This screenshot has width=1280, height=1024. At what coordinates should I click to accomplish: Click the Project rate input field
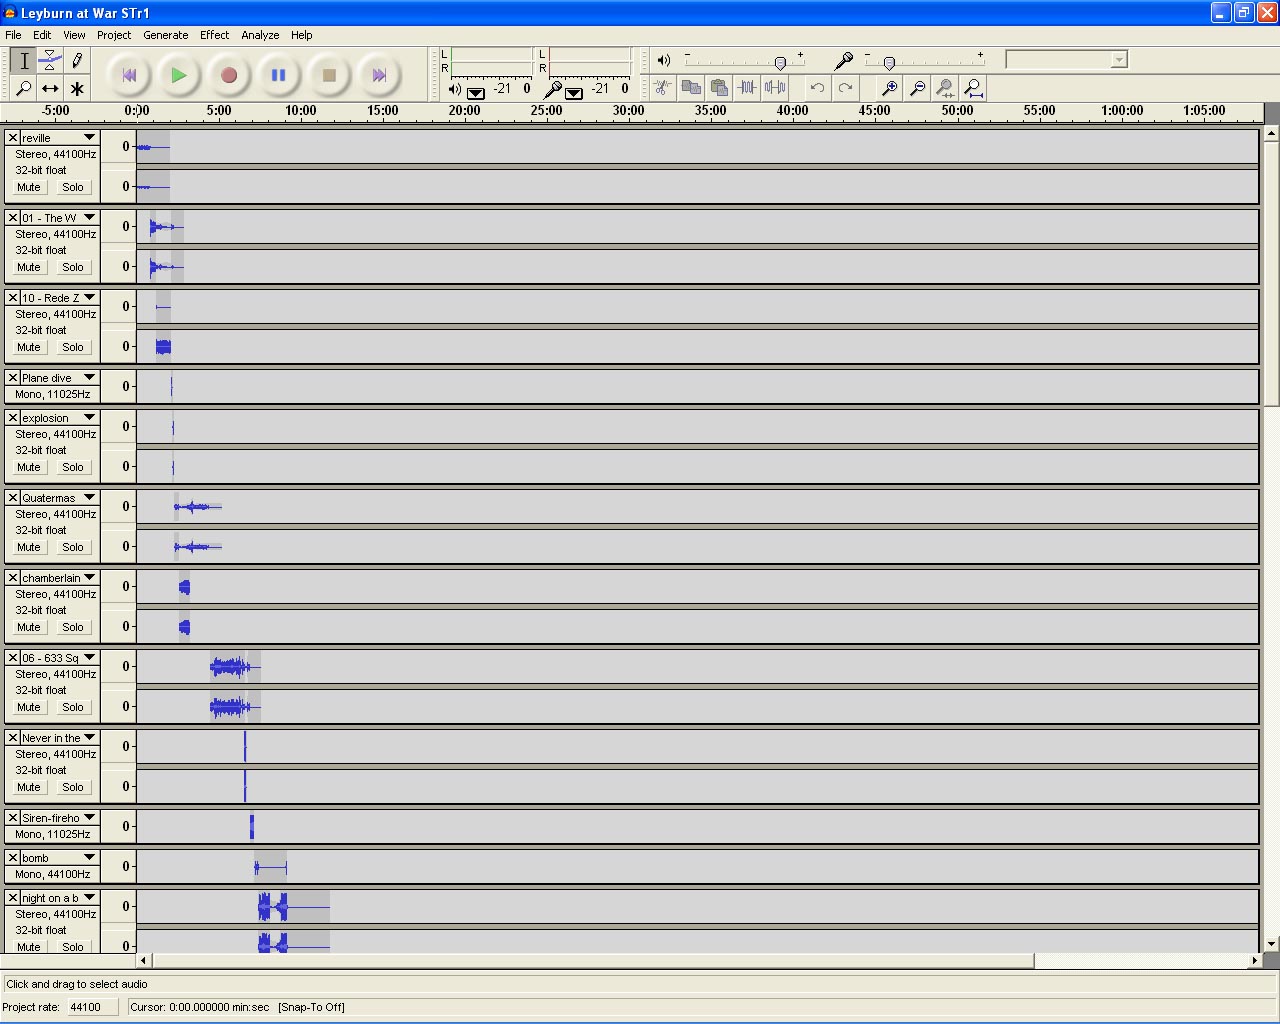click(92, 1007)
